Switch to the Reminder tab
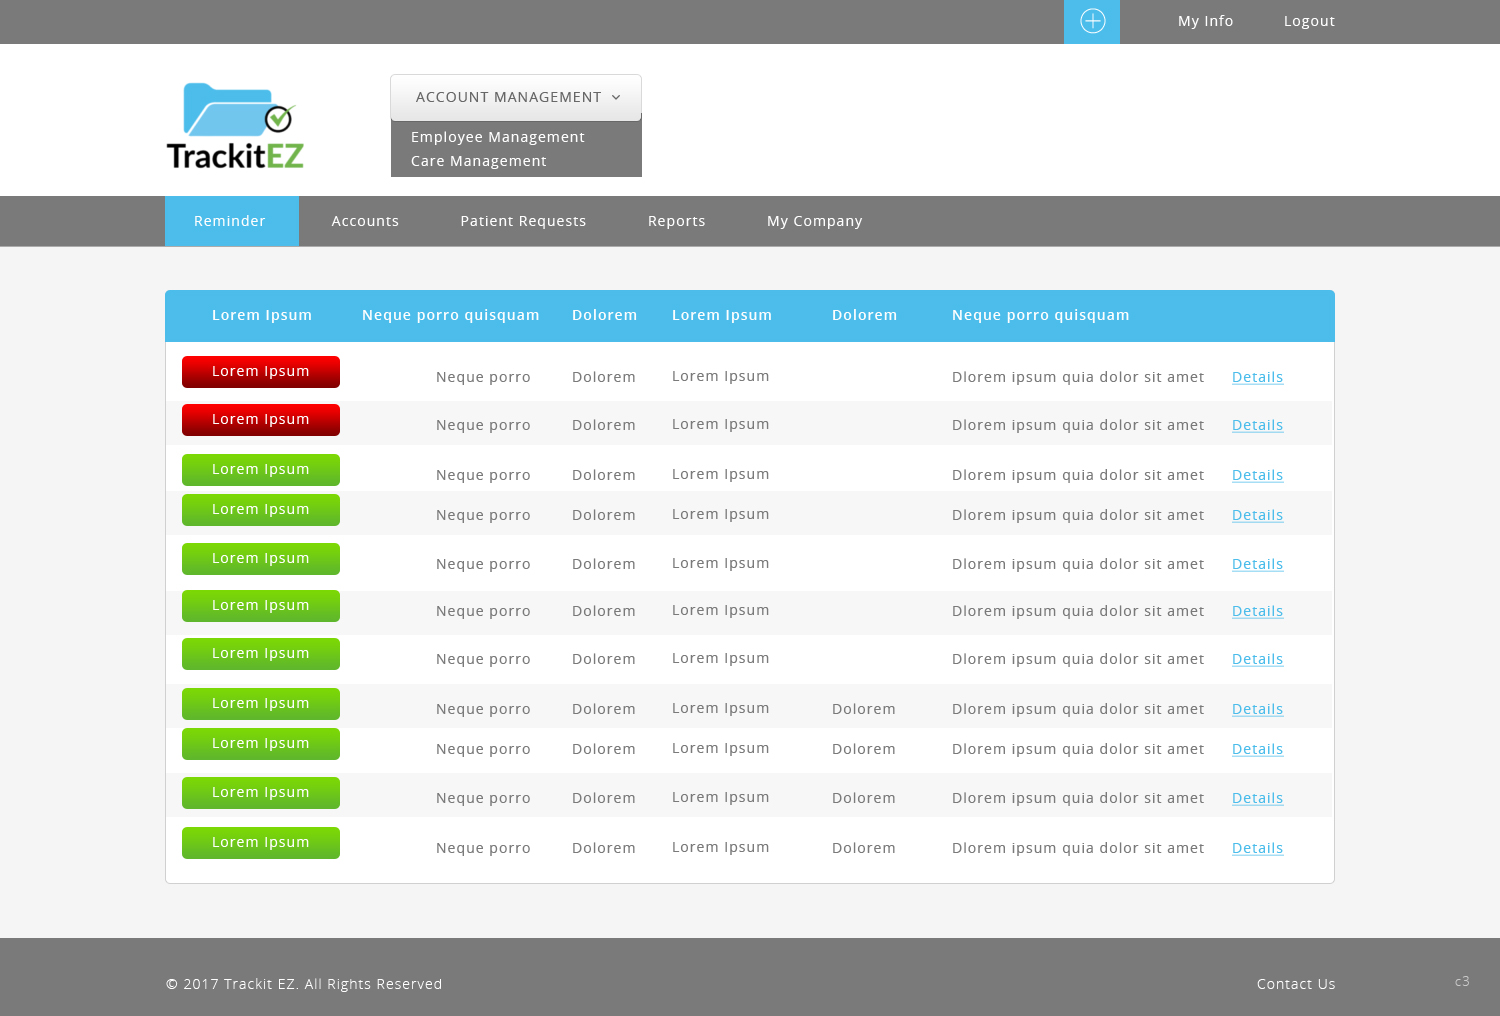The height and width of the screenshot is (1016, 1500). (x=230, y=221)
